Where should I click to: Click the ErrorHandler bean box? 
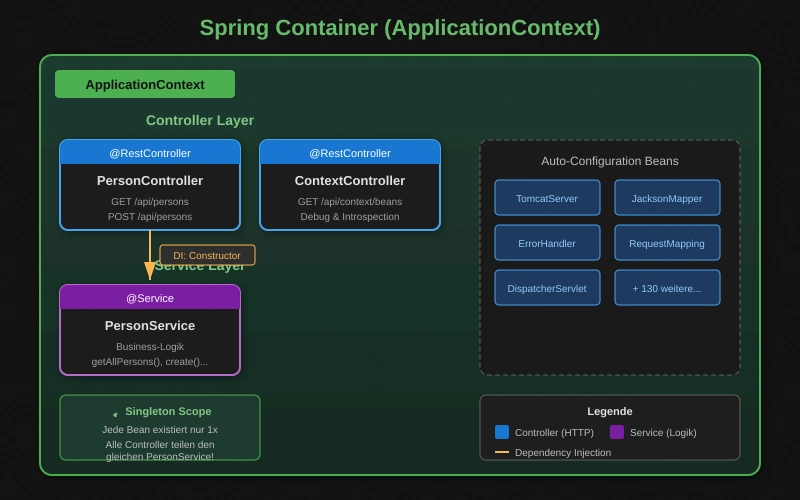(x=547, y=243)
